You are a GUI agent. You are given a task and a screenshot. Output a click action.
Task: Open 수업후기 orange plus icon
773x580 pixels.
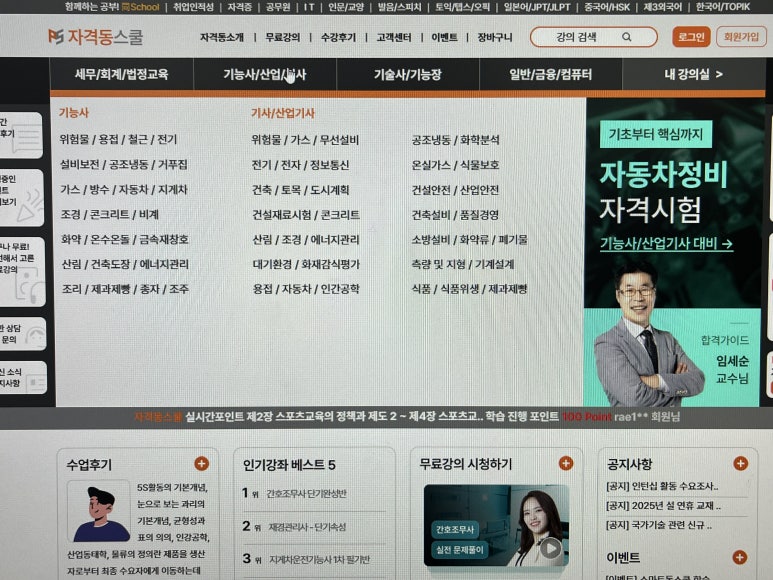tap(201, 464)
